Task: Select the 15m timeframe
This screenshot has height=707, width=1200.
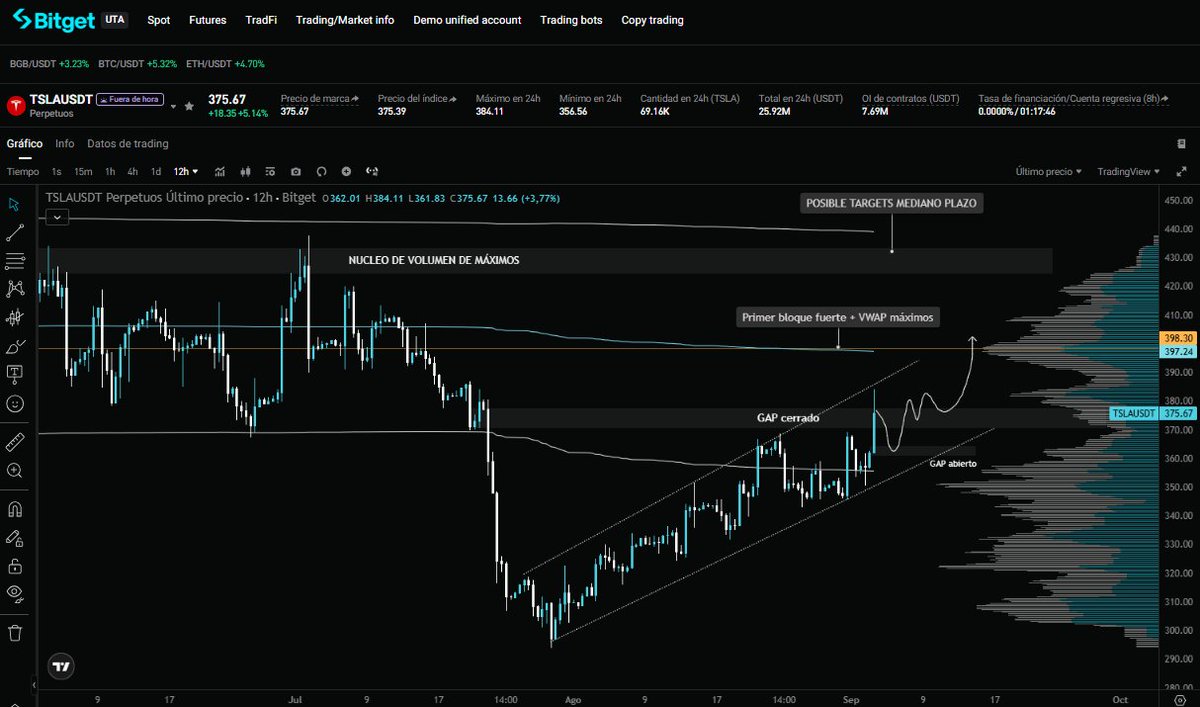Action: [83, 171]
